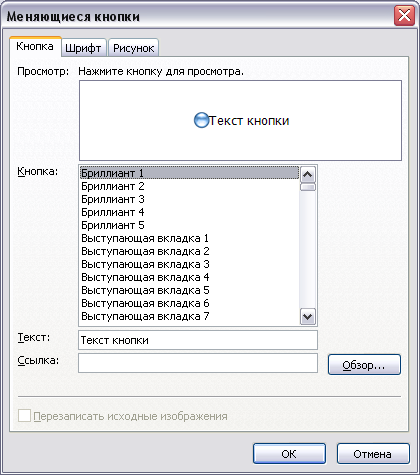The image size is (420, 475).
Task: Choose Выступающая вкладка 4 style
Action: [189, 277]
